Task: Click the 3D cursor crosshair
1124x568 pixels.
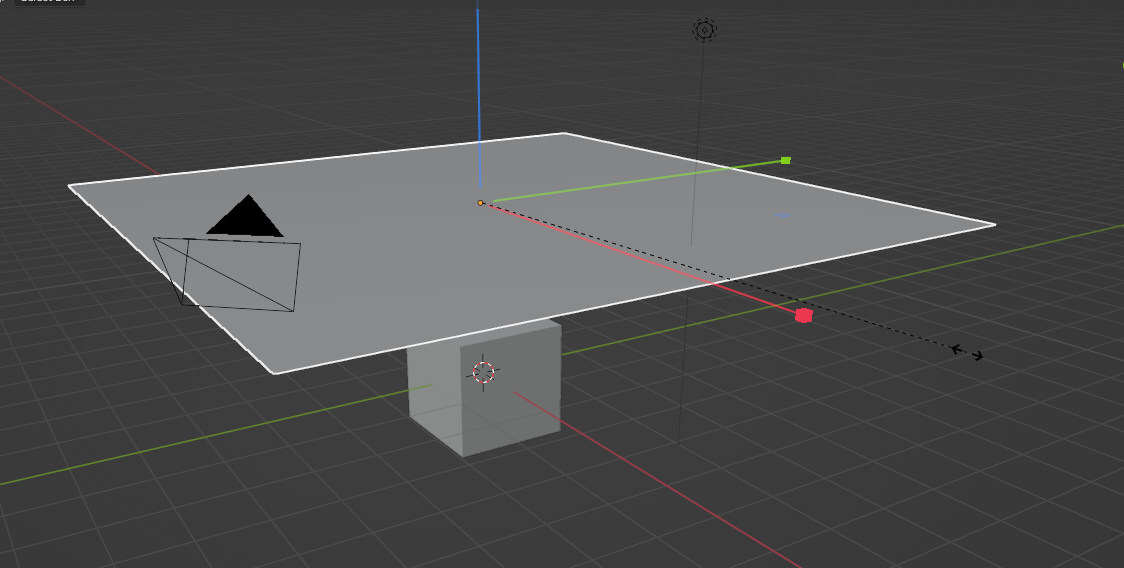Action: 484,372
